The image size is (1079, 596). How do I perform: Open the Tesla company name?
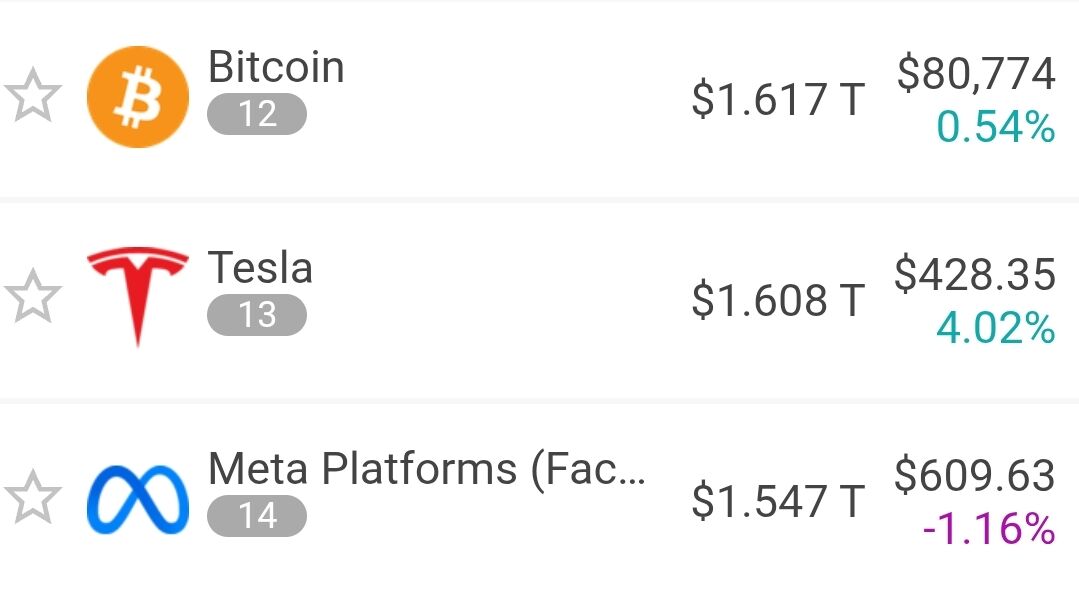tap(260, 268)
